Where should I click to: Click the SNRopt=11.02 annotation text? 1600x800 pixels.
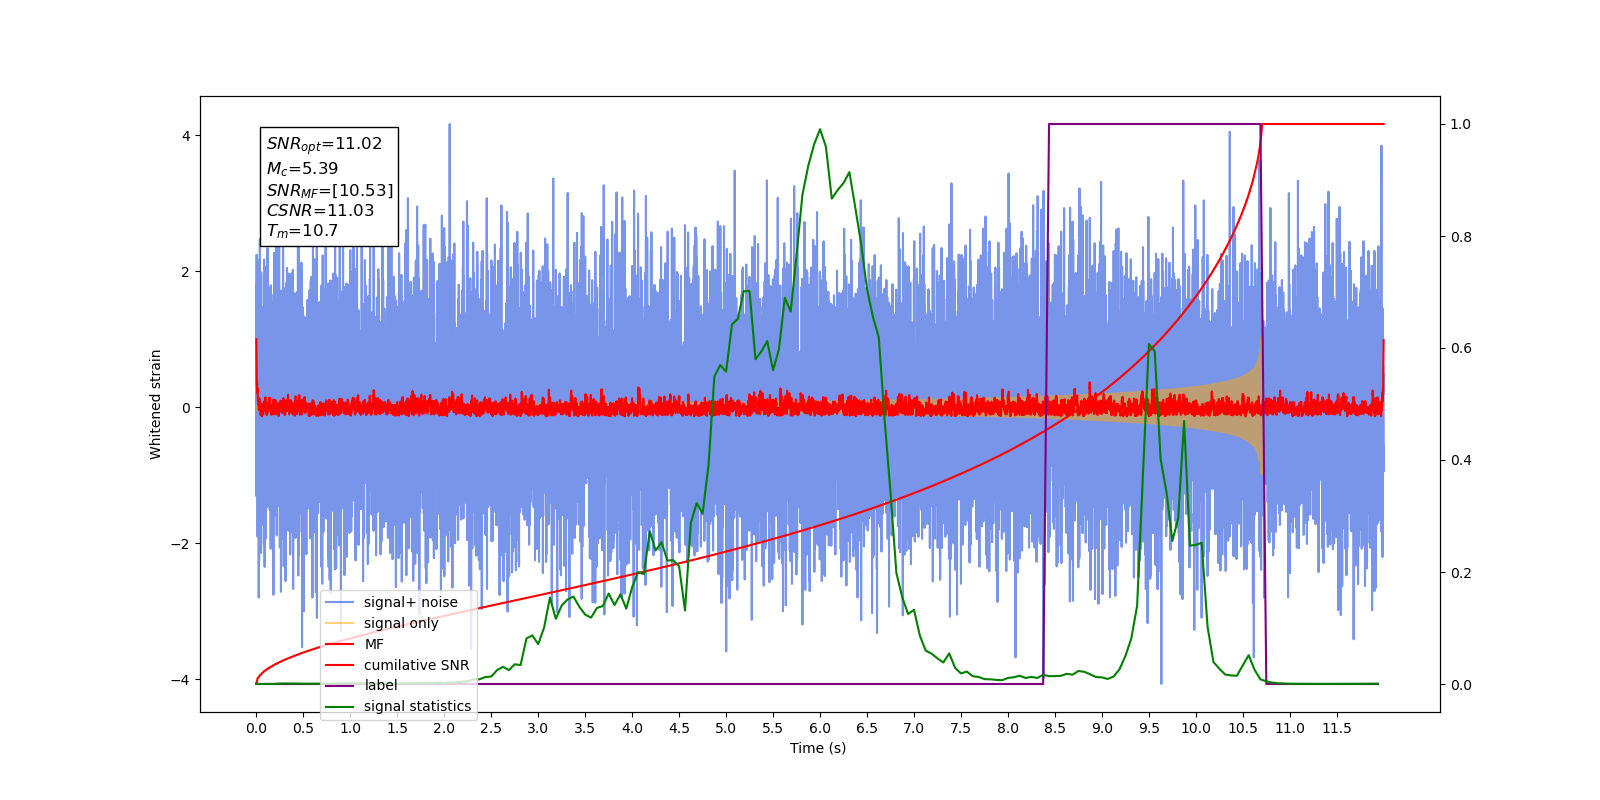pos(324,144)
